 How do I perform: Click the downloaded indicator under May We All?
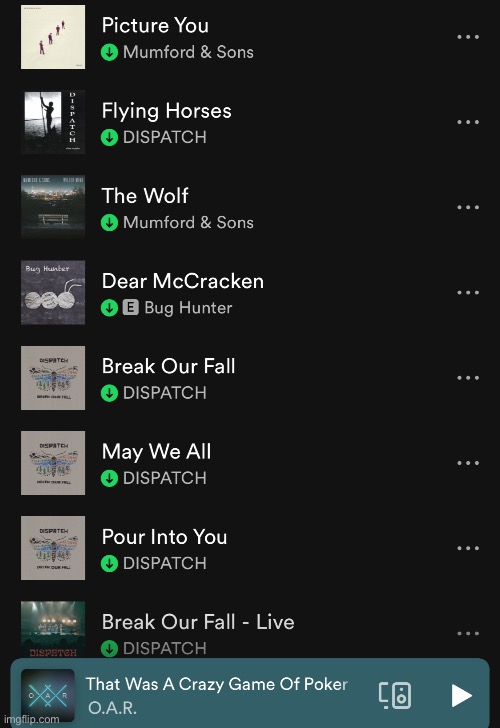(110, 478)
